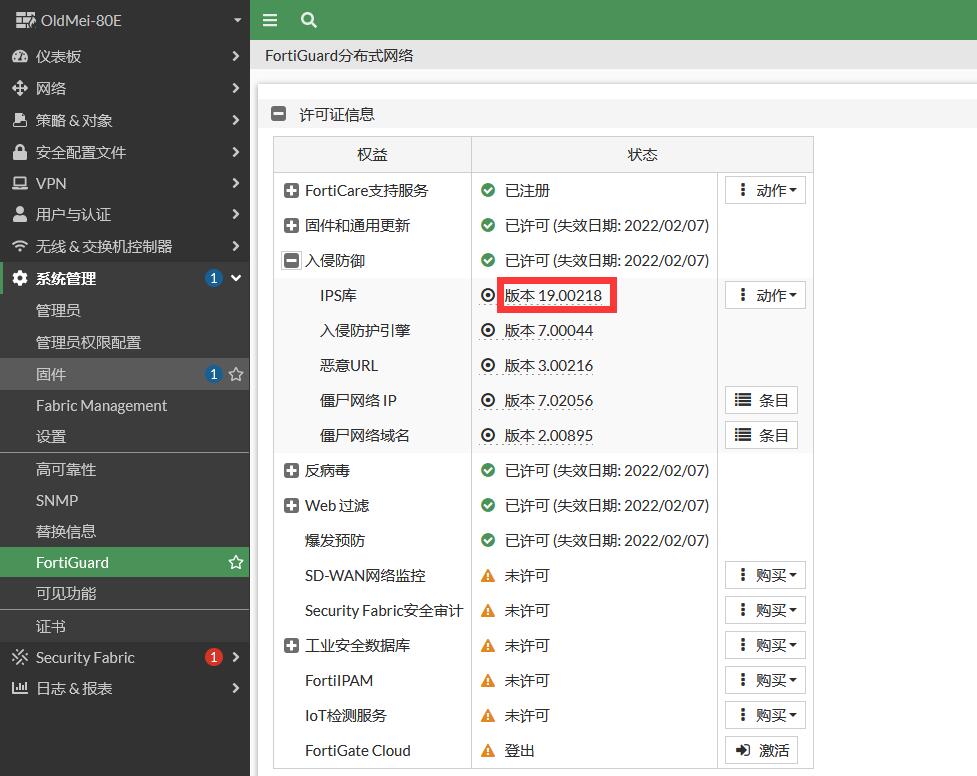Expand the VPN menu chevron
This screenshot has height=776, width=977.
click(x=236, y=183)
